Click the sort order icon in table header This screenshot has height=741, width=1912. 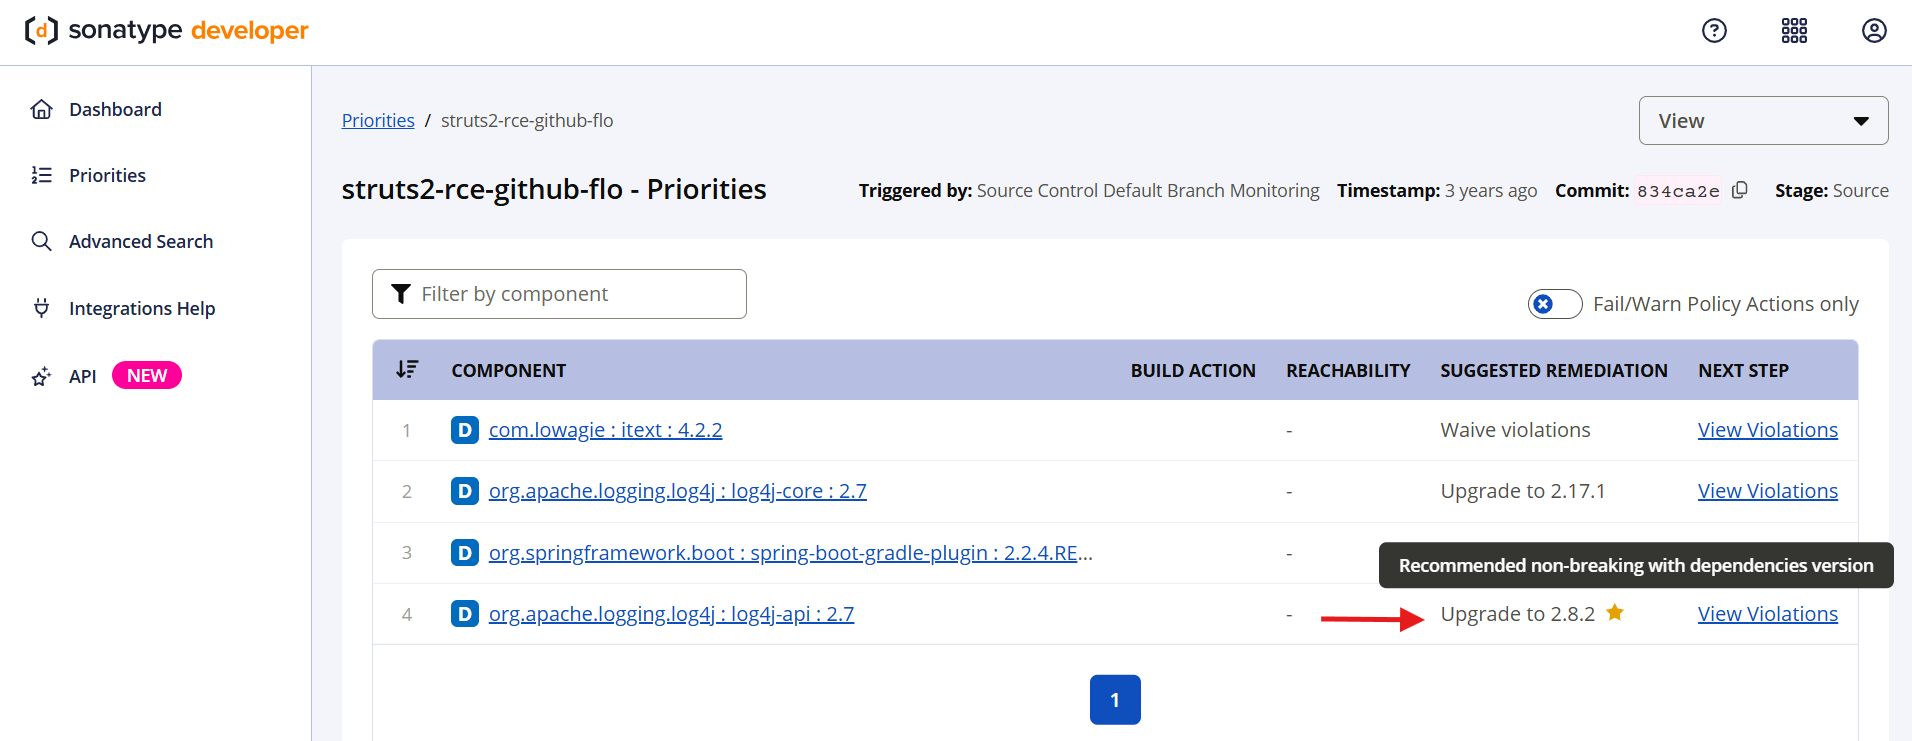[x=407, y=370]
